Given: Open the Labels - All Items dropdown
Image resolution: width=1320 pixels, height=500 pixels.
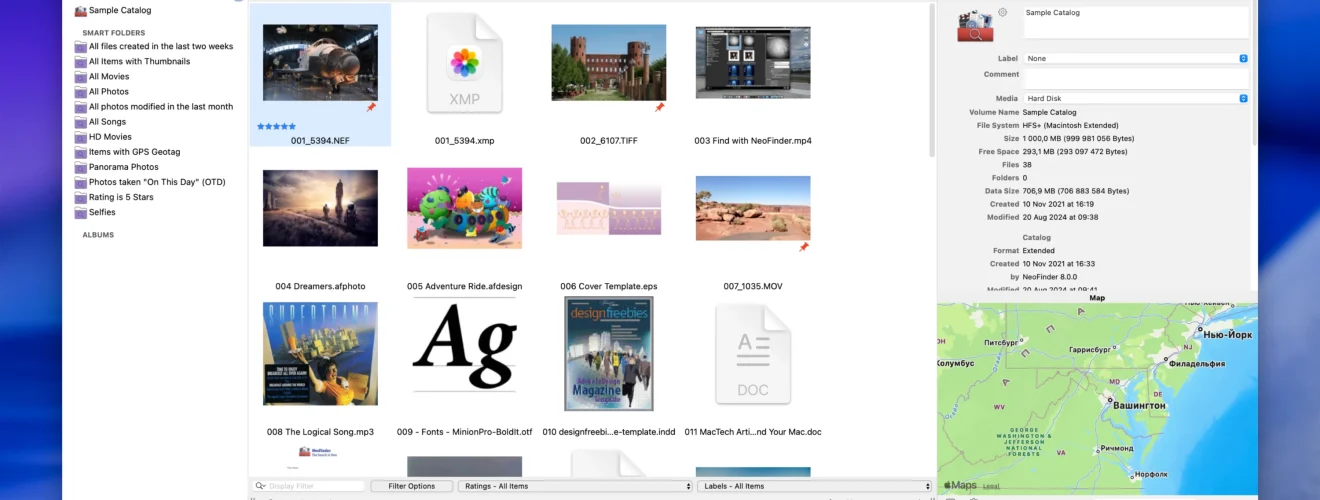Looking at the screenshot, I should tap(814, 486).
